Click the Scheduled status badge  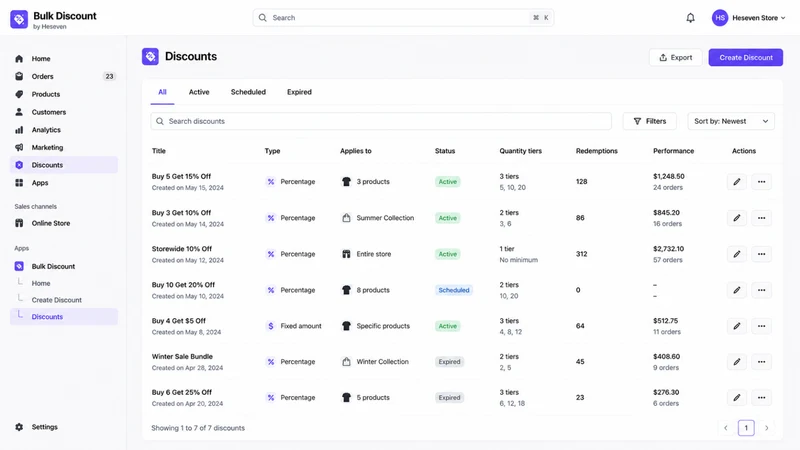point(454,290)
